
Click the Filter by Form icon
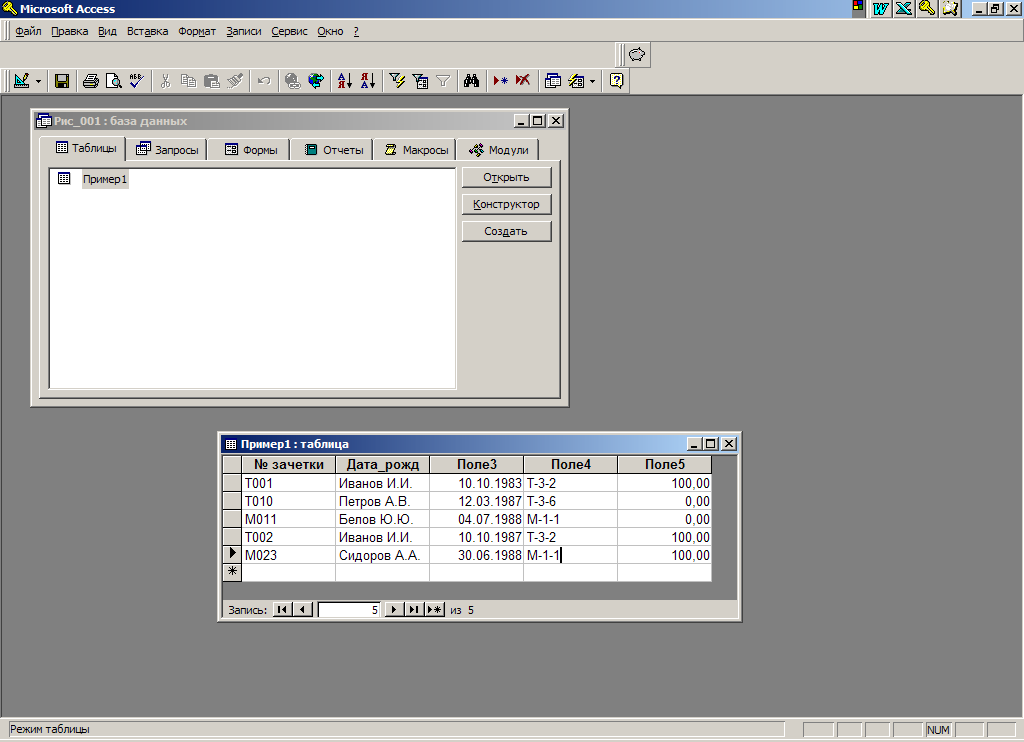420,81
